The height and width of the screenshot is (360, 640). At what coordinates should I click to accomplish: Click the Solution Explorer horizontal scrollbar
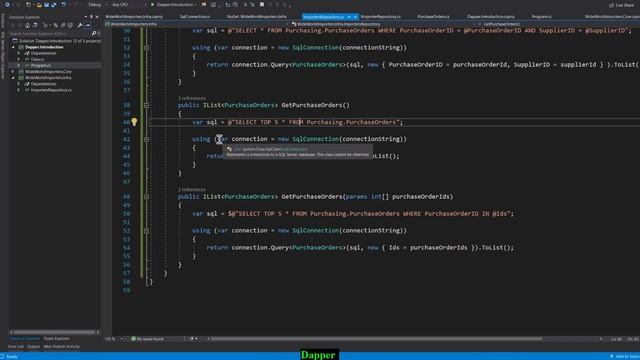pos(54,332)
